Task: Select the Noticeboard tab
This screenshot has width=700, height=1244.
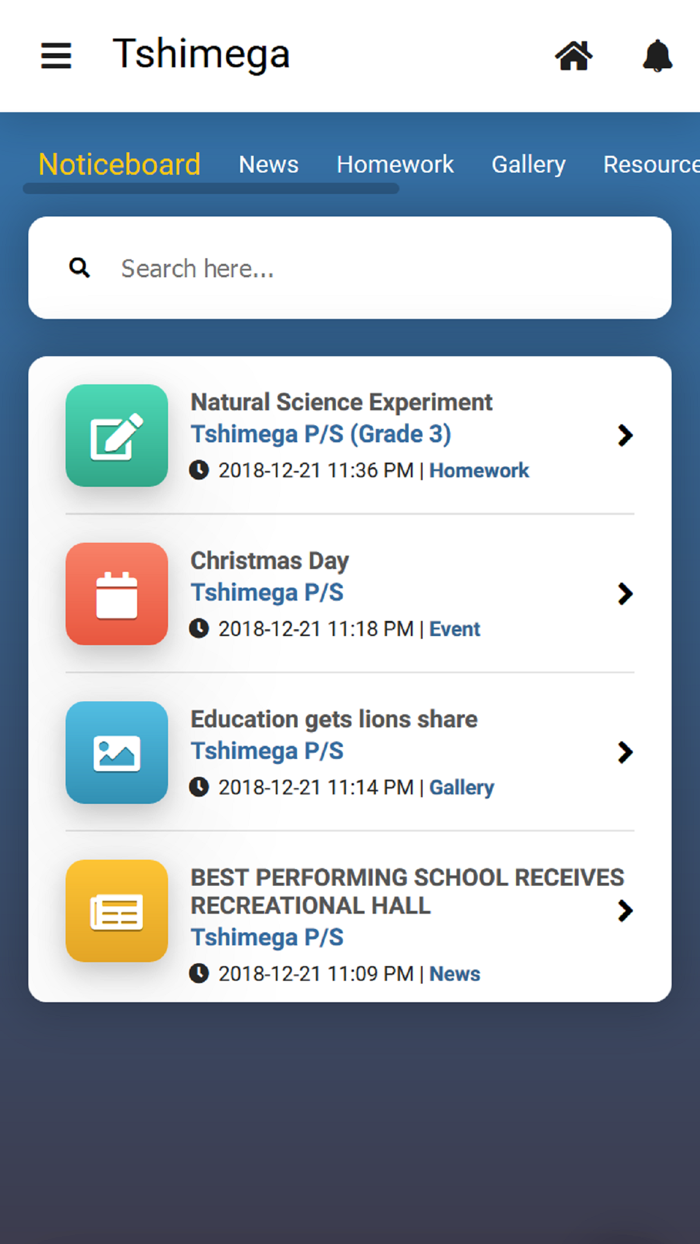Action: [119, 165]
